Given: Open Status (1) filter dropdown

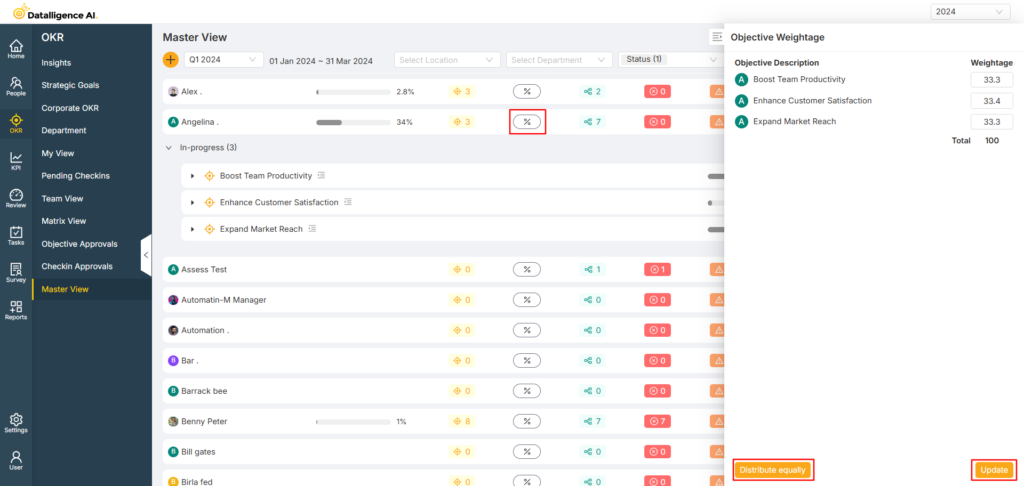Looking at the screenshot, I should pos(671,59).
